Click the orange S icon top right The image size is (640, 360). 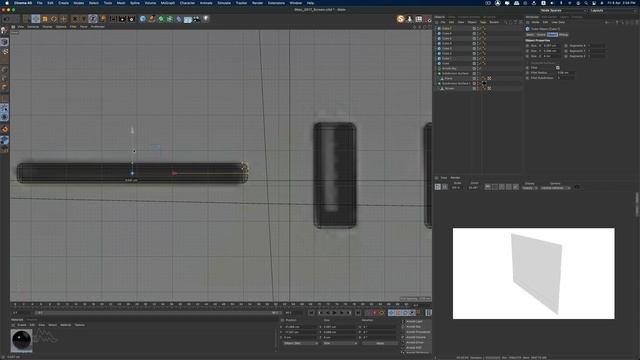coord(400,19)
